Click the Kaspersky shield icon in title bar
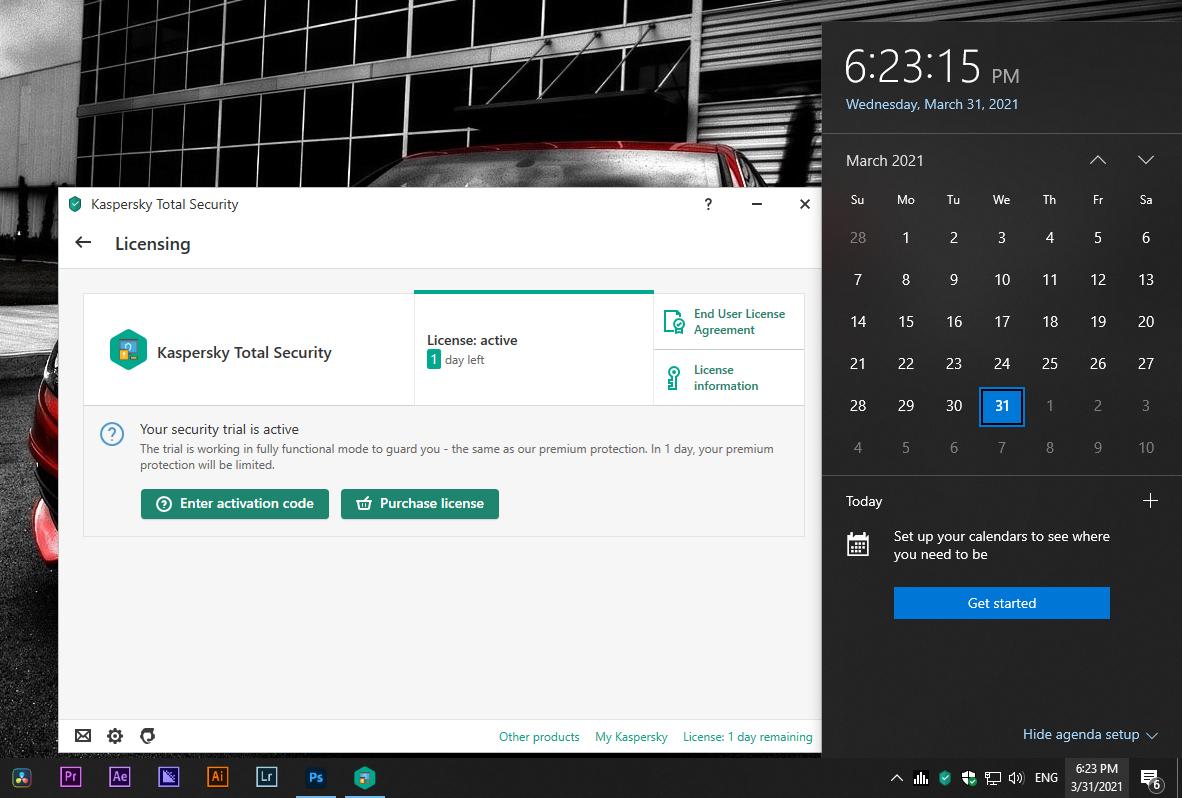 pyautogui.click(x=75, y=204)
